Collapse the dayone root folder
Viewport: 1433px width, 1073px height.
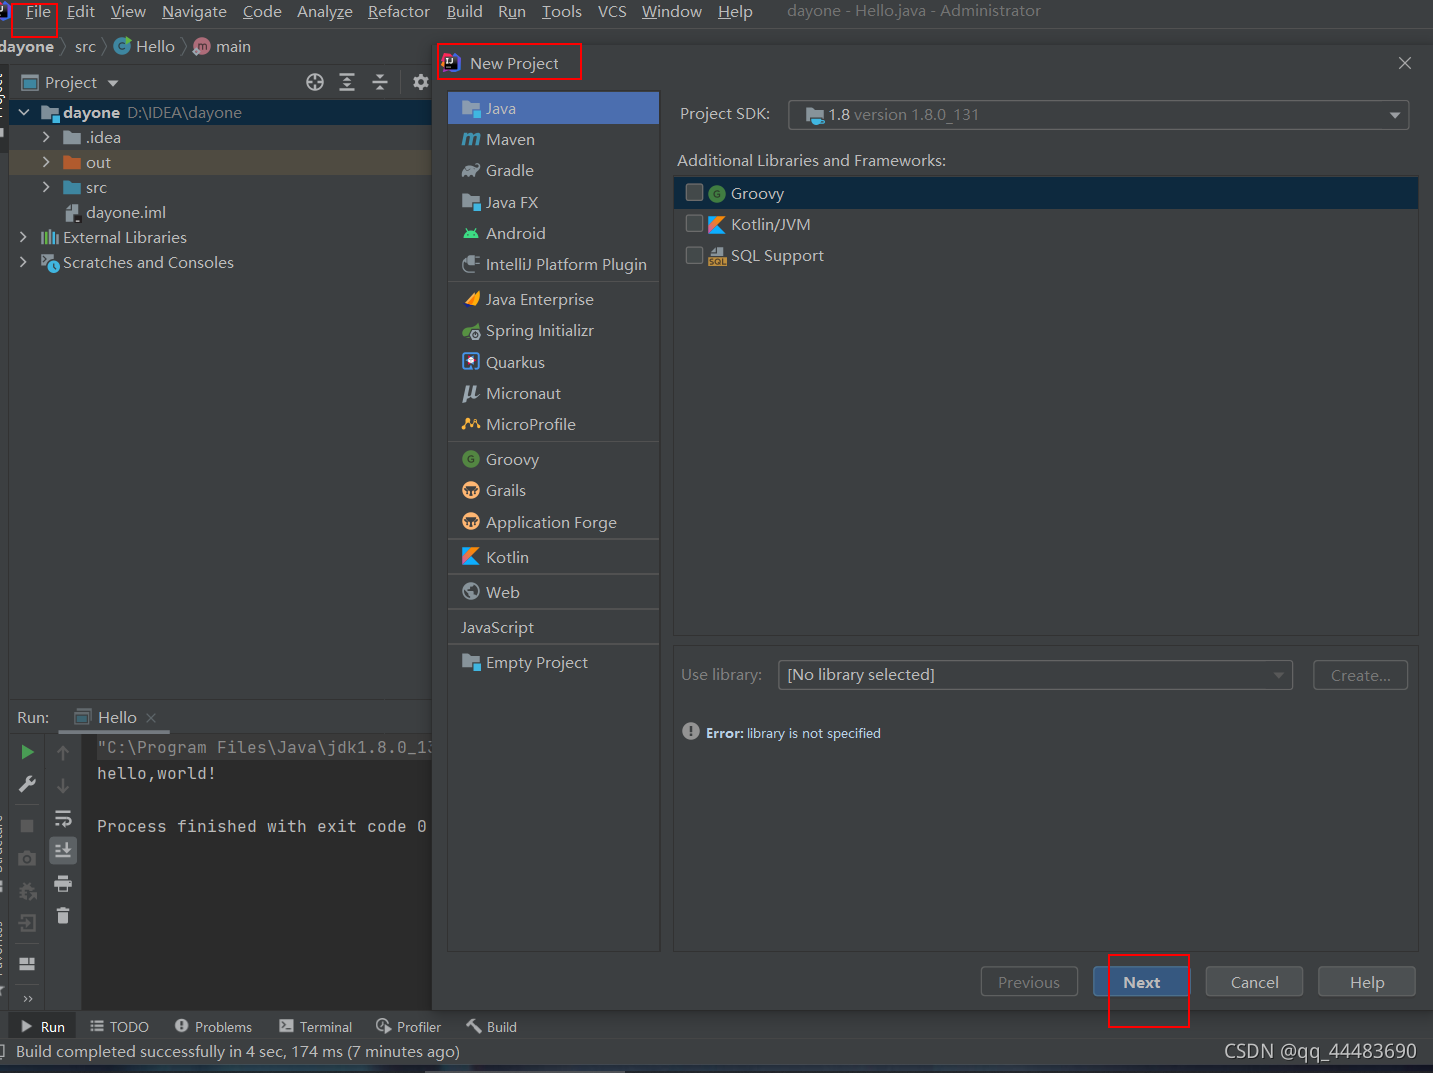[24, 112]
